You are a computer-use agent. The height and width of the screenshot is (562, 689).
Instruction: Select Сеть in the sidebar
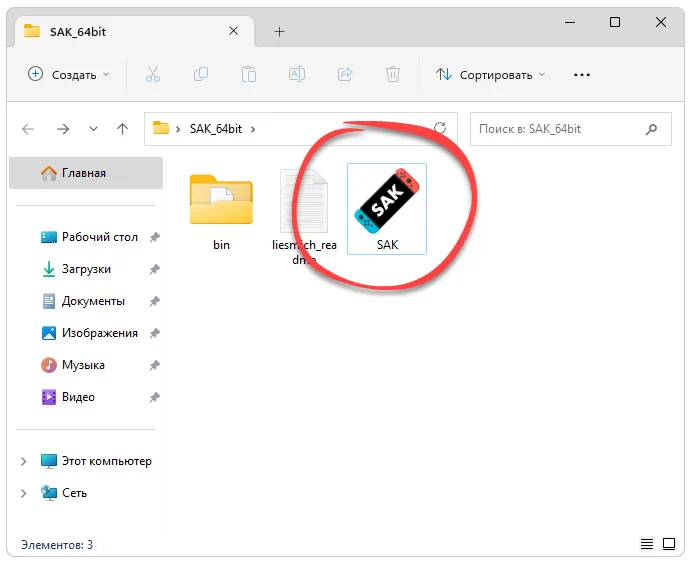click(x=64, y=493)
